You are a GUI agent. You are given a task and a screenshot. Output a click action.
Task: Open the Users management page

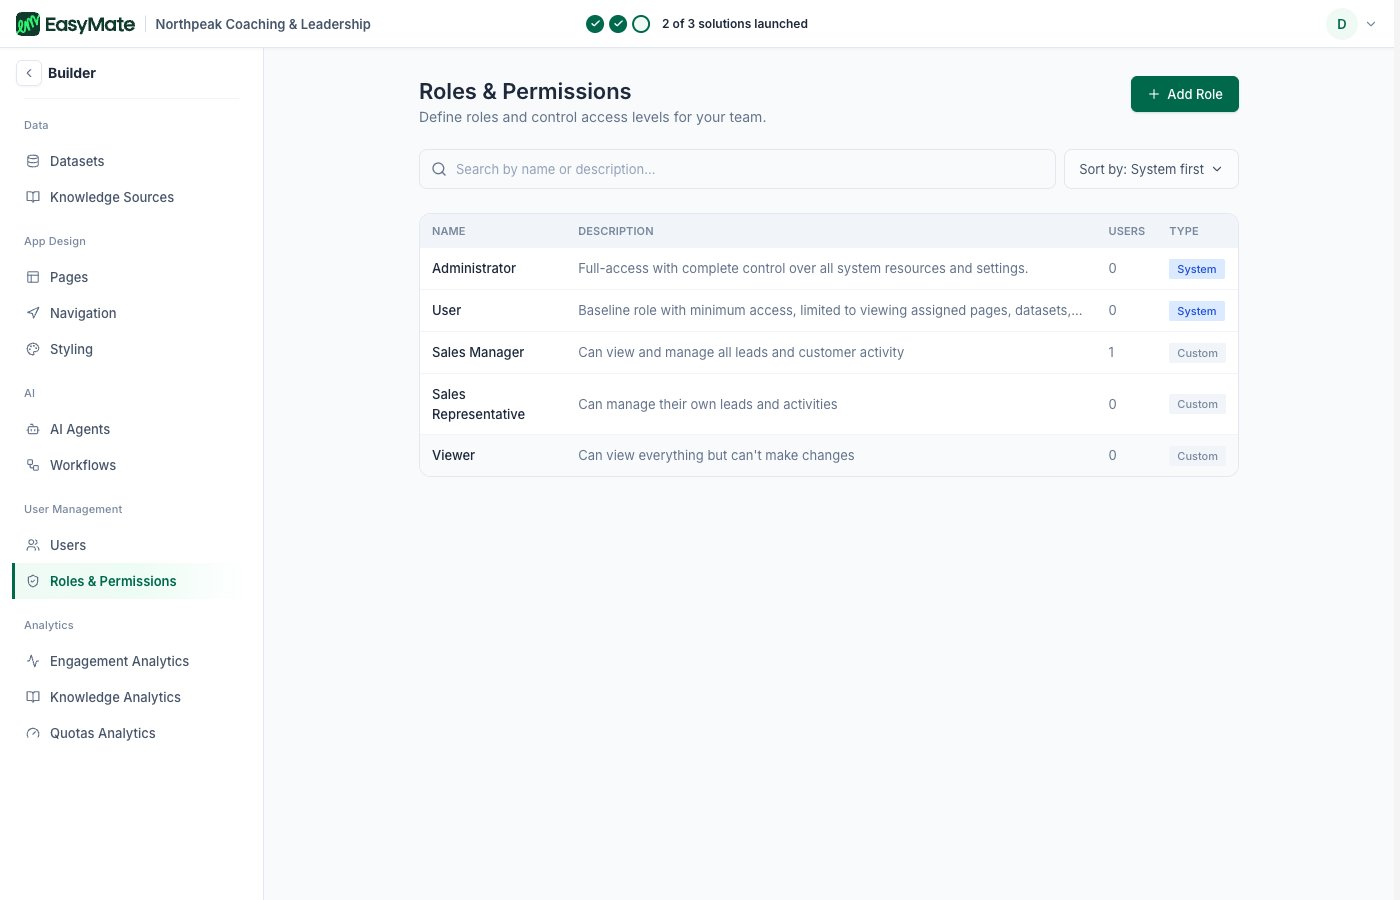[x=126, y=545]
